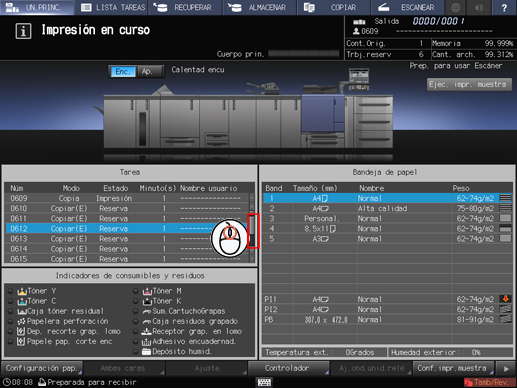Open Configuración pap. button
This screenshot has width=517, height=388.
click(42, 368)
